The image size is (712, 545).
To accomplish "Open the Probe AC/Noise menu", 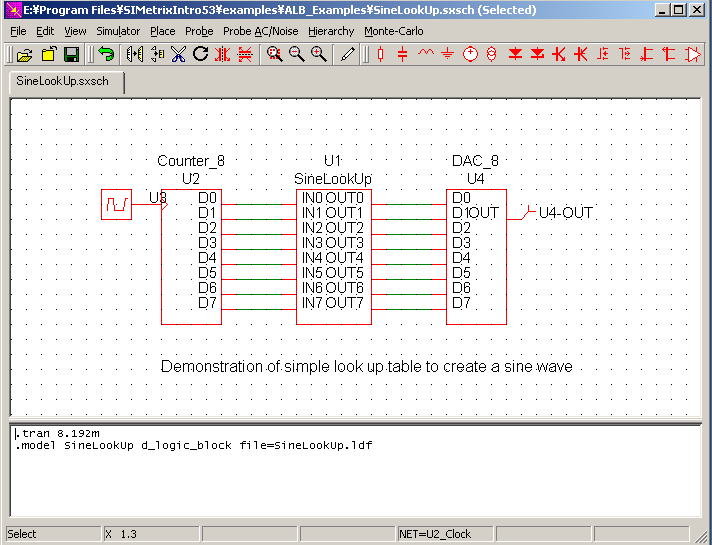I will coord(261,31).
